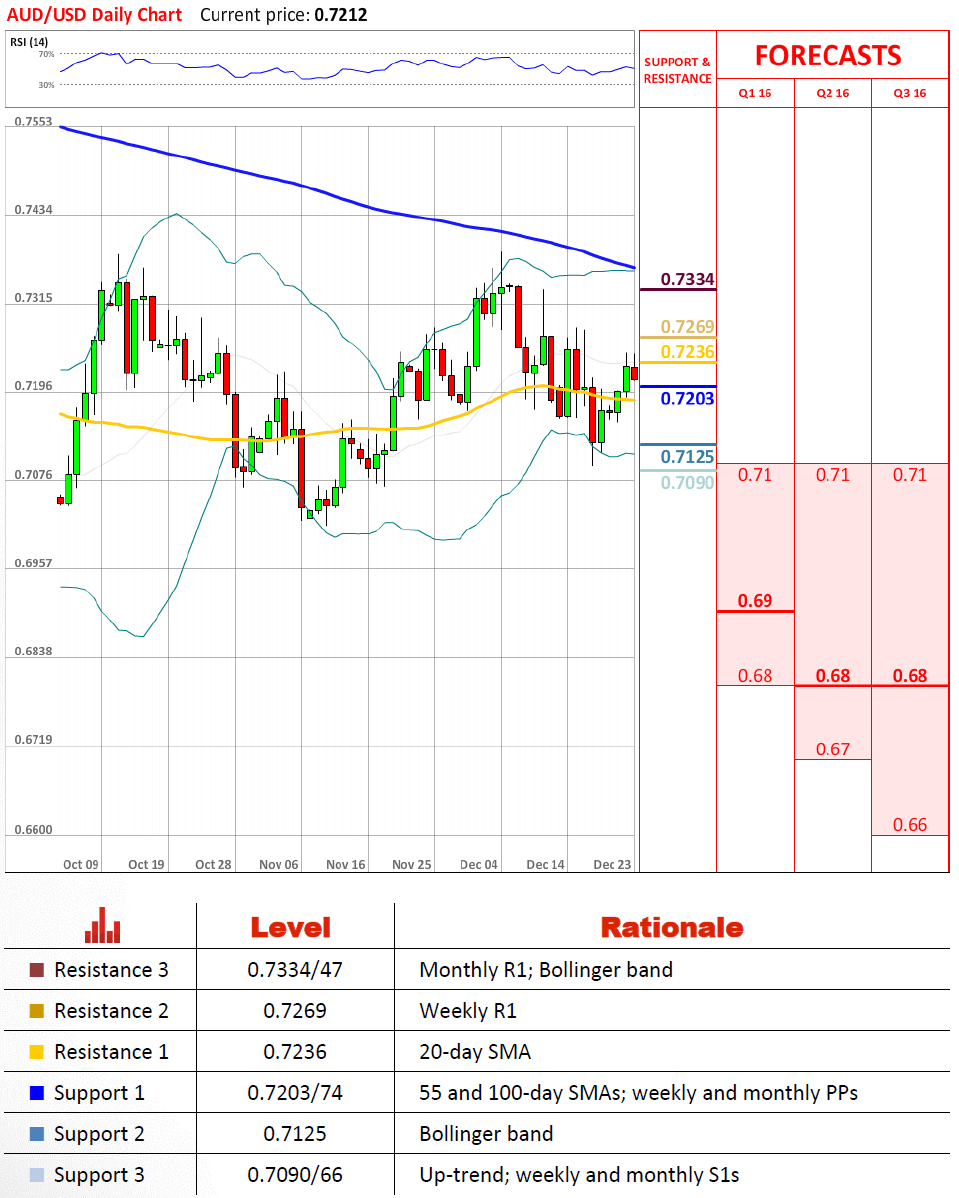Select the Q3 16 forecast column header
The width and height of the screenshot is (959, 1198).
910,93
